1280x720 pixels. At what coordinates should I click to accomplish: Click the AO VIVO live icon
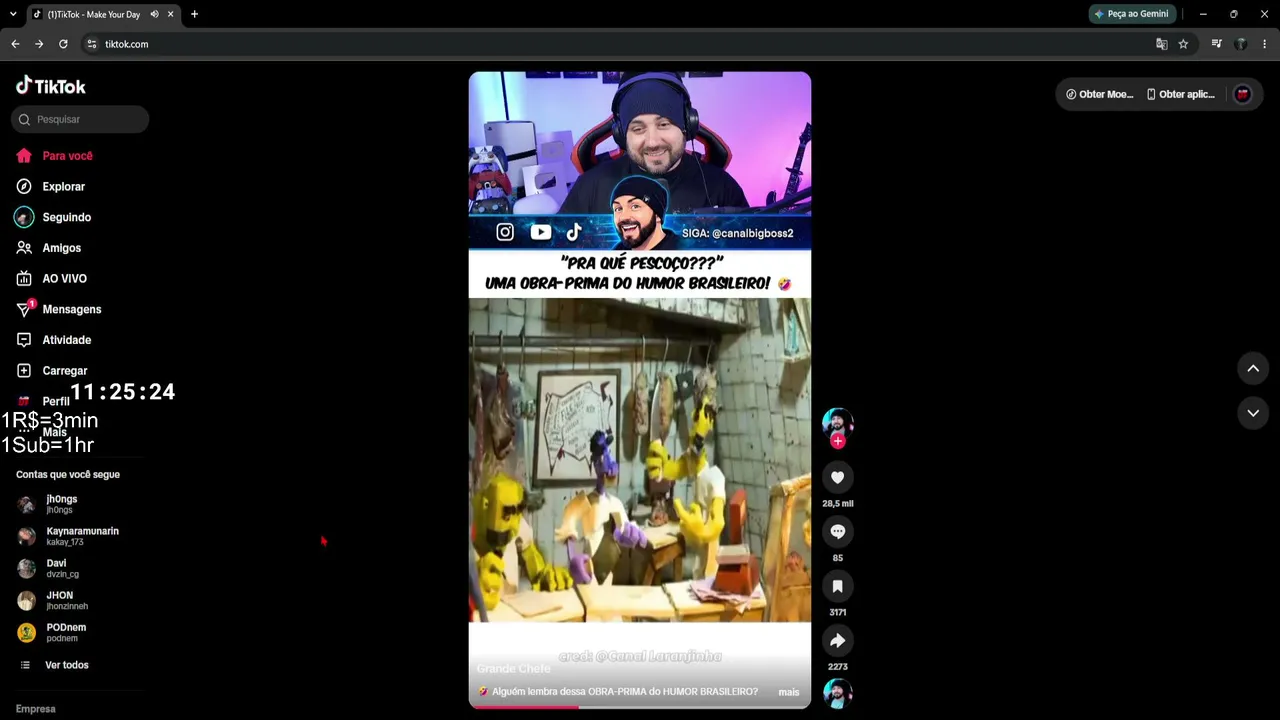click(x=24, y=279)
